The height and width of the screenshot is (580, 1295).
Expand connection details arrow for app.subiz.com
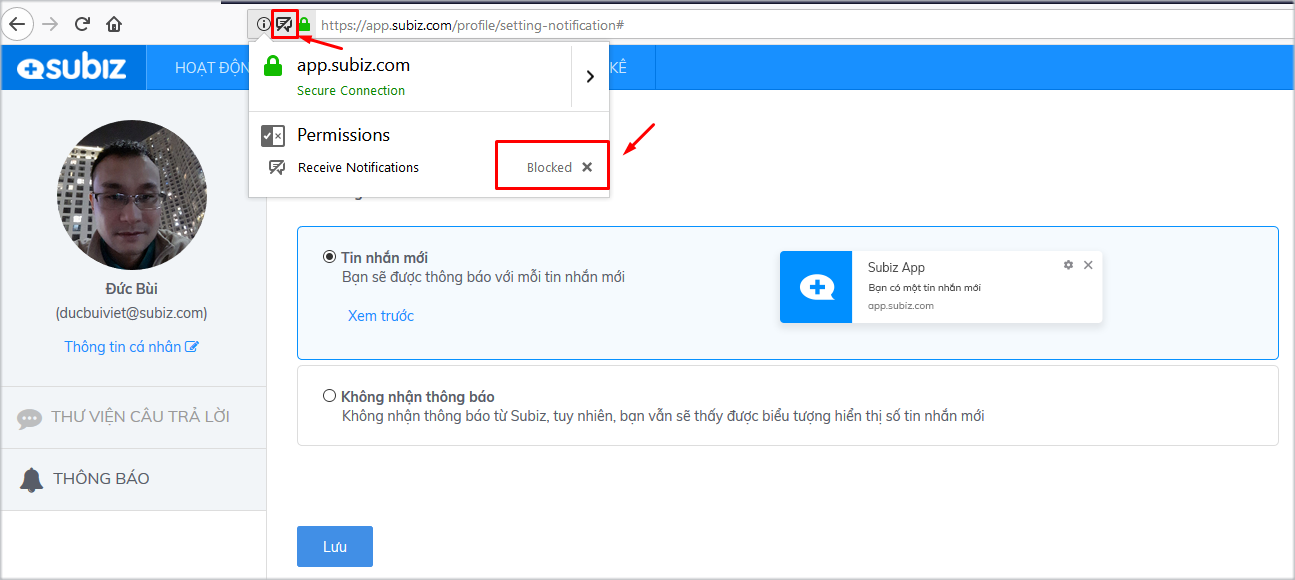coord(590,76)
